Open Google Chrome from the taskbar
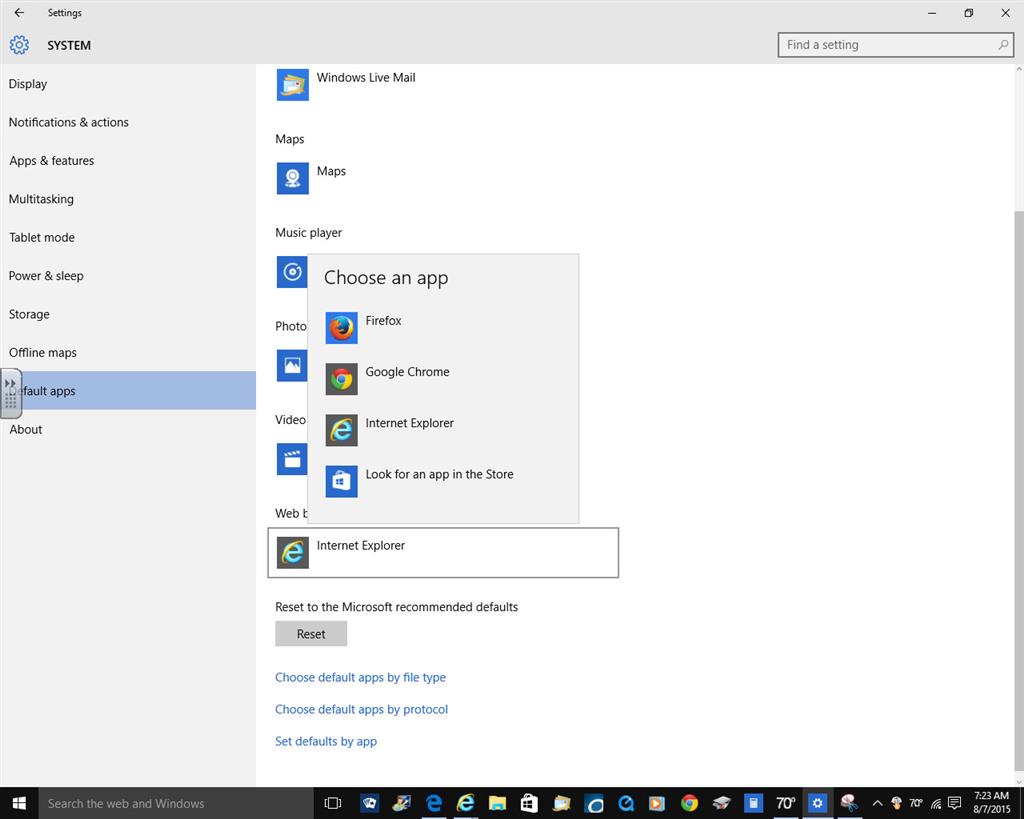Screen dimensions: 1024x819 [x=689, y=803]
